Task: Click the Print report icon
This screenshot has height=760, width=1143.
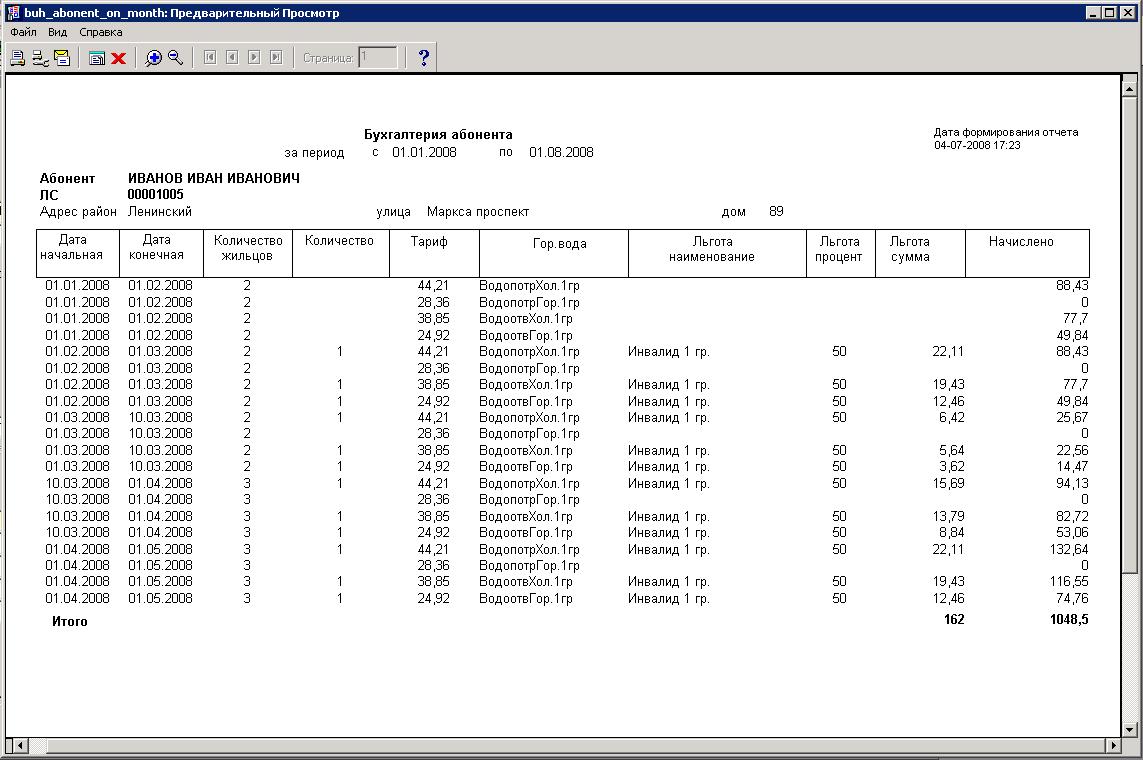Action: (17, 58)
